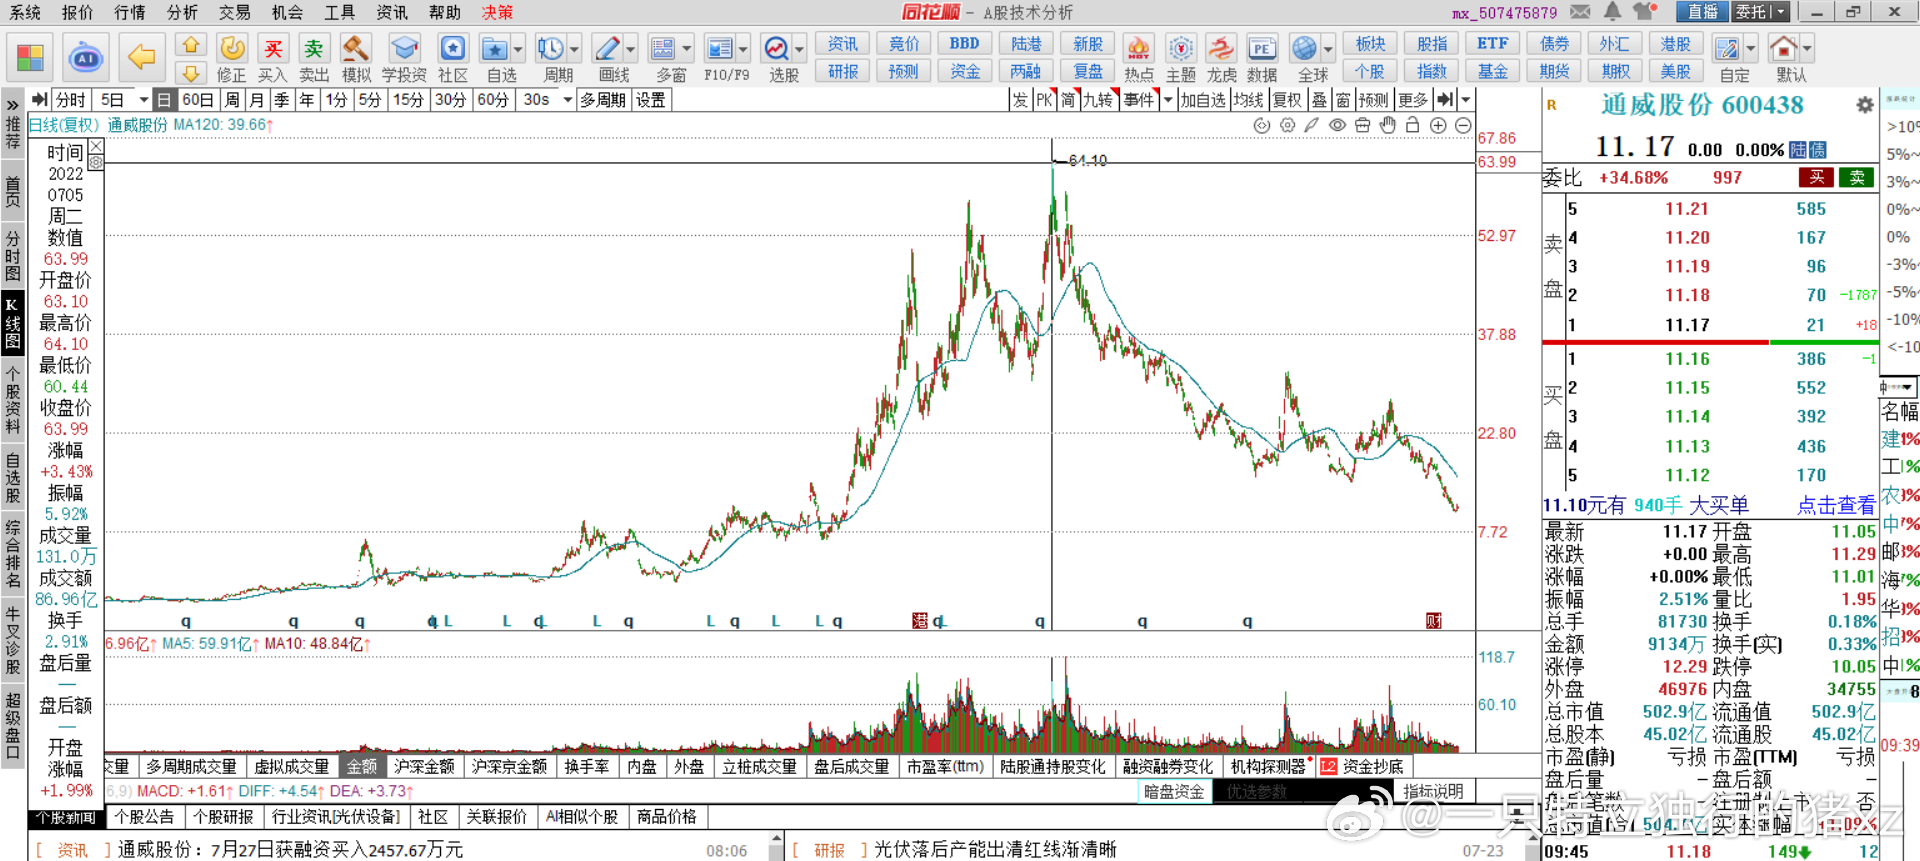Viewport: 1920px width, 861px height.
Task: Expand left sidebar with » arrow
Action: tap(13, 103)
